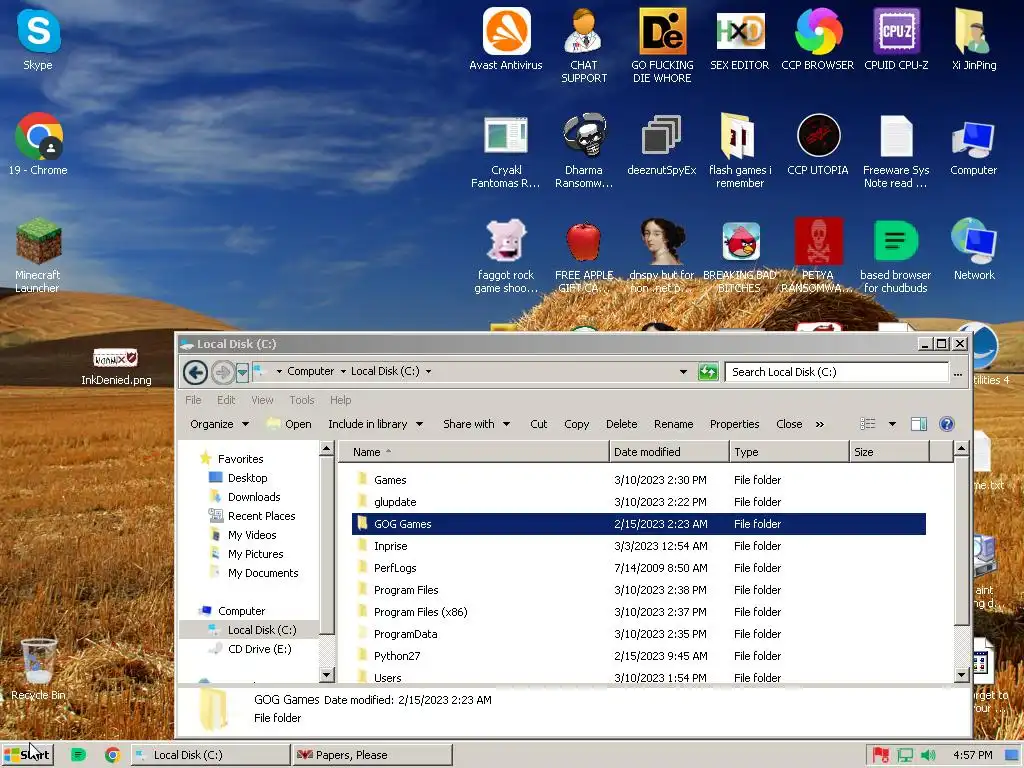The height and width of the screenshot is (768, 1024).
Task: Open the Minecraft Launcher icon
Action: point(38,256)
